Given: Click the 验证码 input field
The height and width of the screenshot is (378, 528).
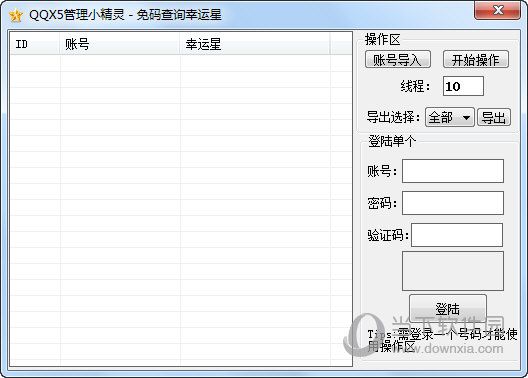Looking at the screenshot, I should [x=457, y=235].
